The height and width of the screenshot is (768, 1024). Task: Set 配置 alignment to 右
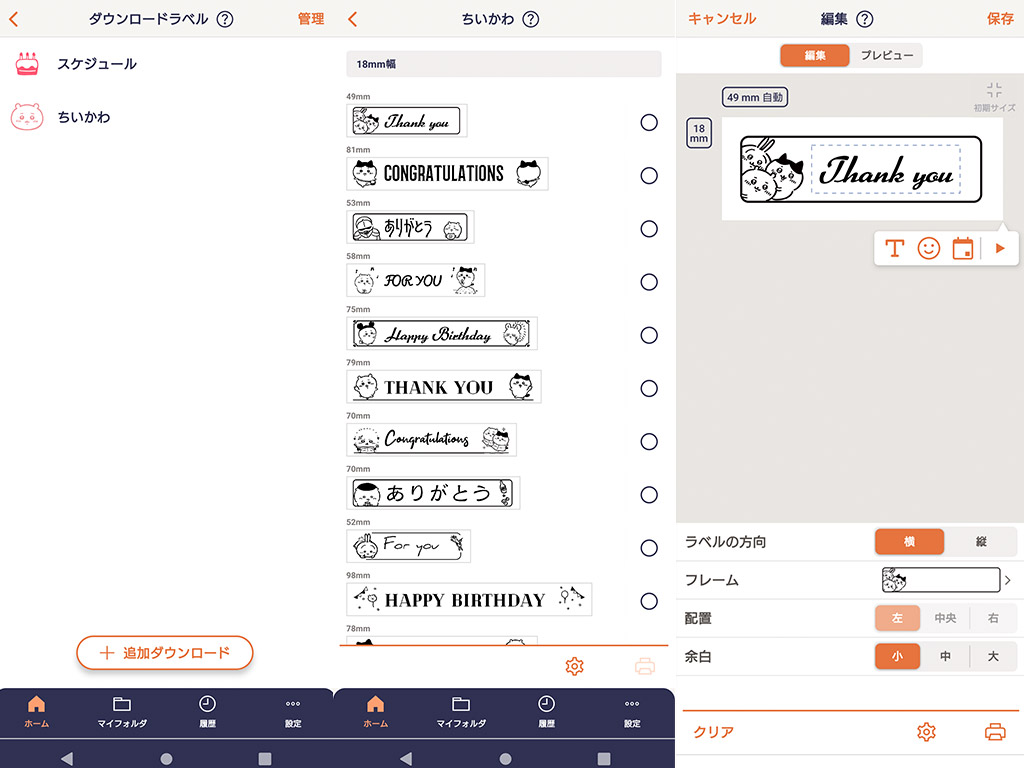pyautogui.click(x=993, y=618)
